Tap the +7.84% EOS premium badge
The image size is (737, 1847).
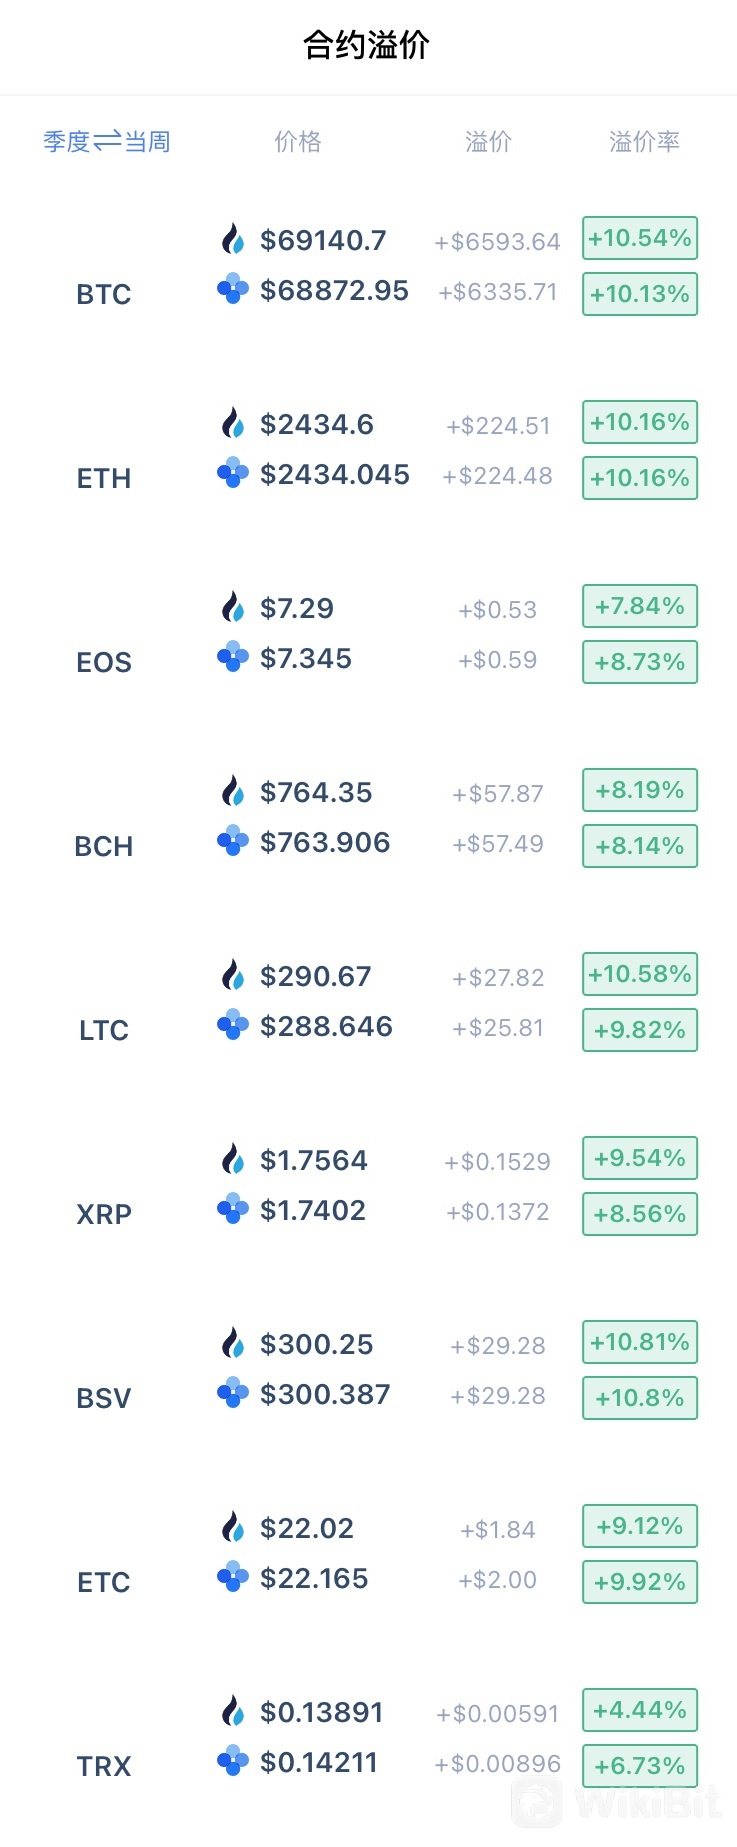640,606
